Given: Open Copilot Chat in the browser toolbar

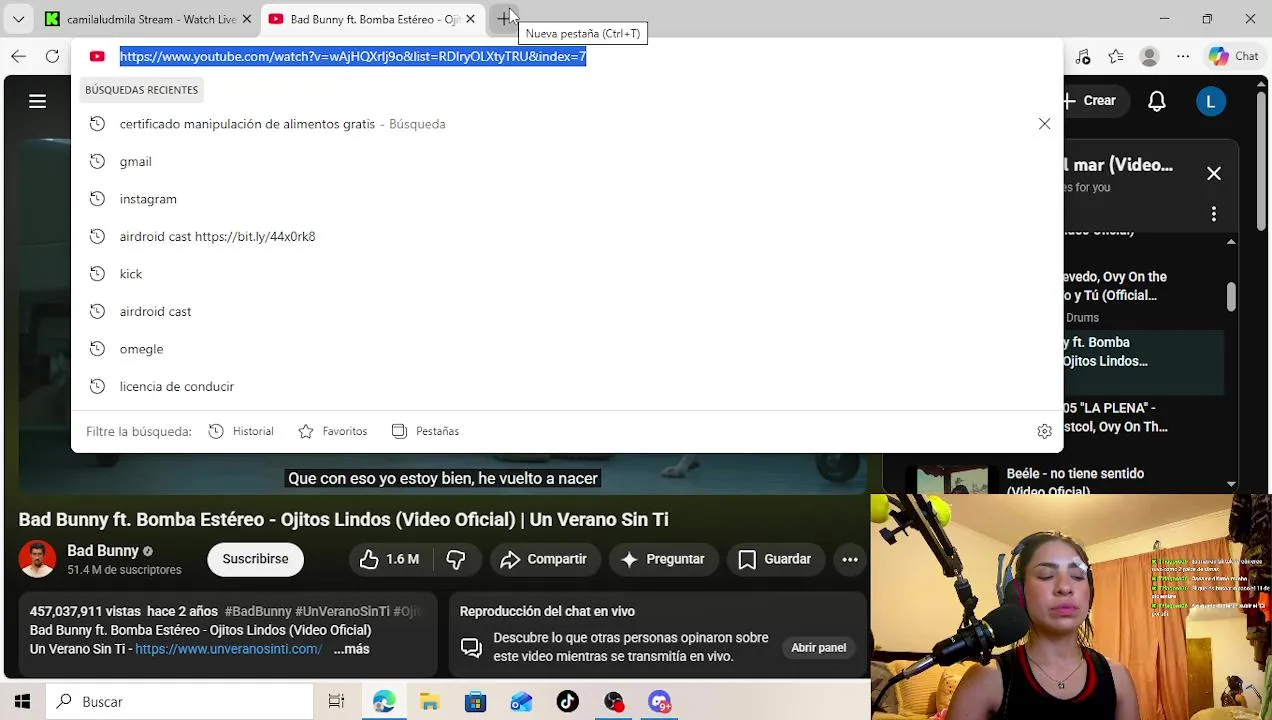Looking at the screenshot, I should (1233, 57).
